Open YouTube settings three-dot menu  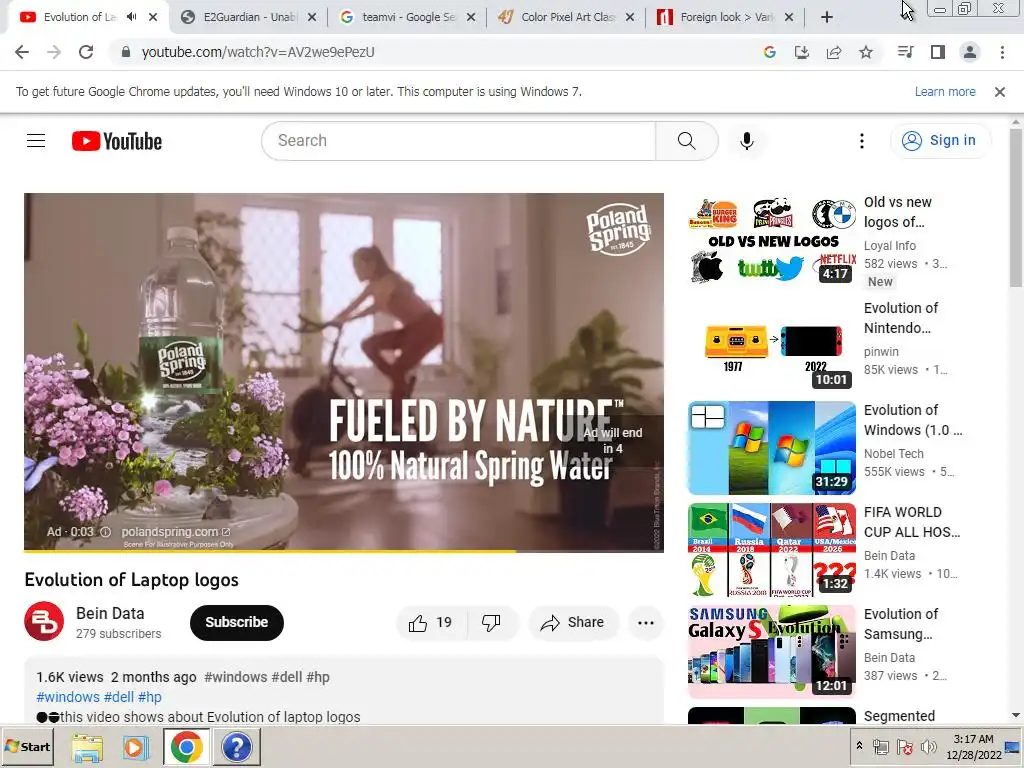[x=861, y=140]
